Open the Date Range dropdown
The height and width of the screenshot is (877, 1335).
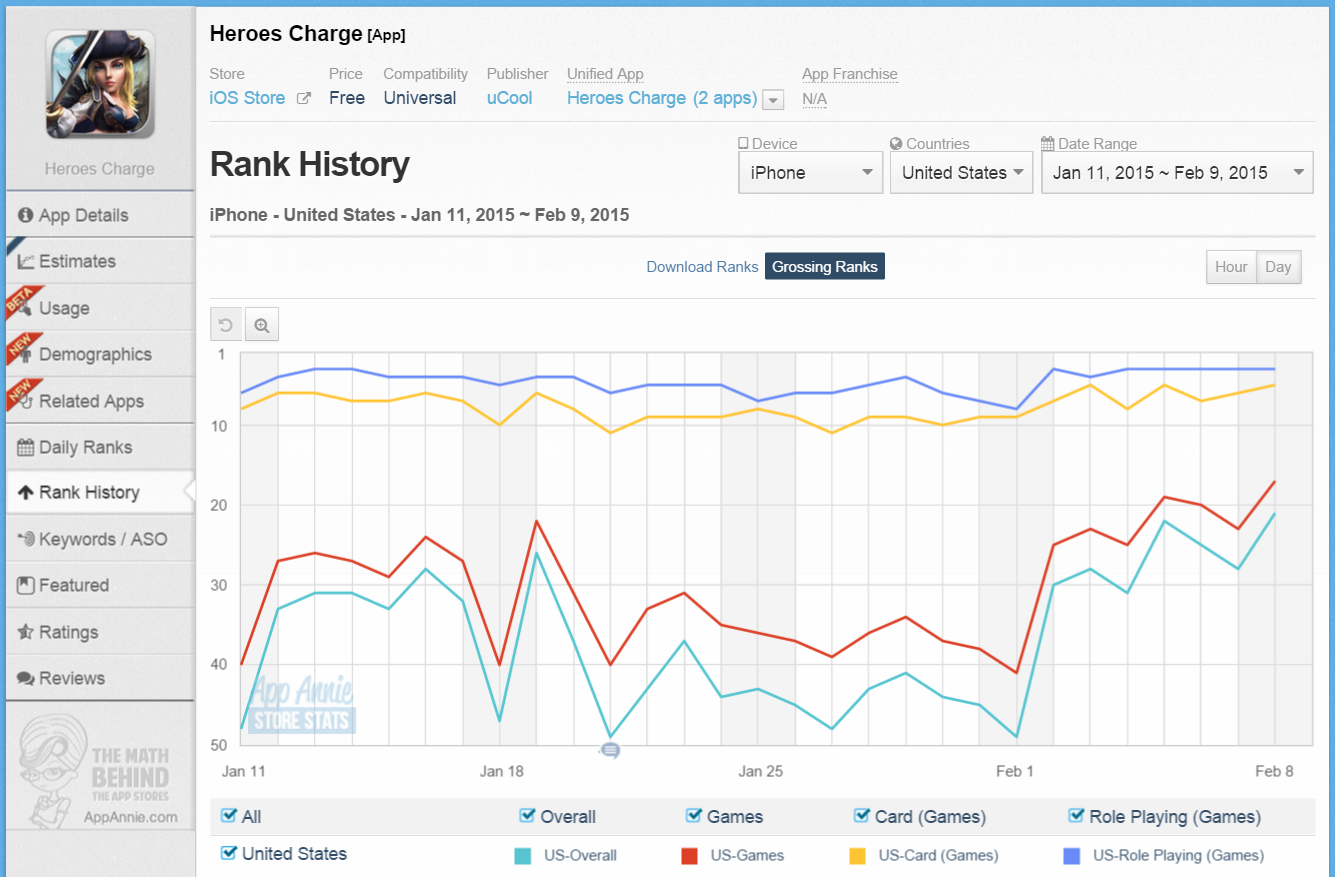(x=1177, y=173)
